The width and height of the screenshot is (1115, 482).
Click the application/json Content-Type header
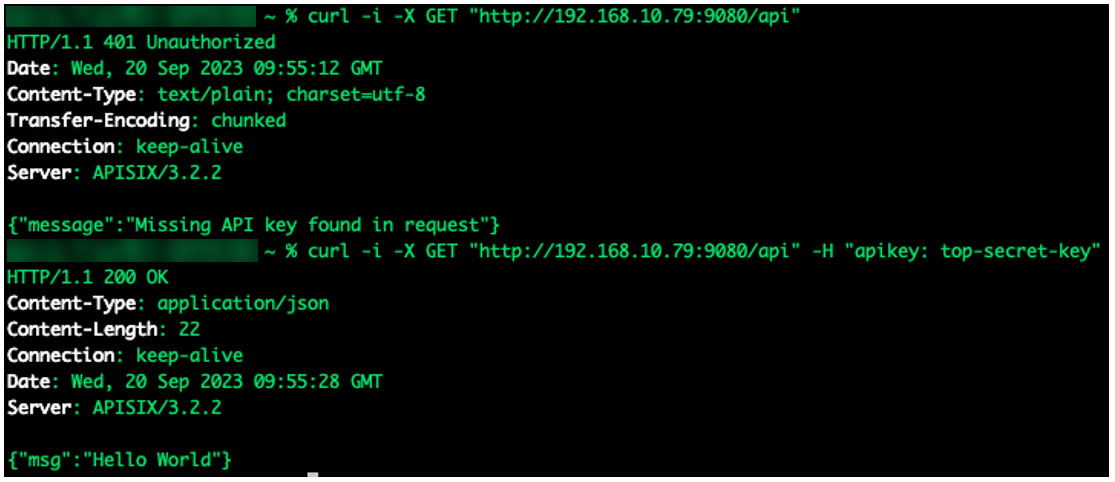coord(168,303)
